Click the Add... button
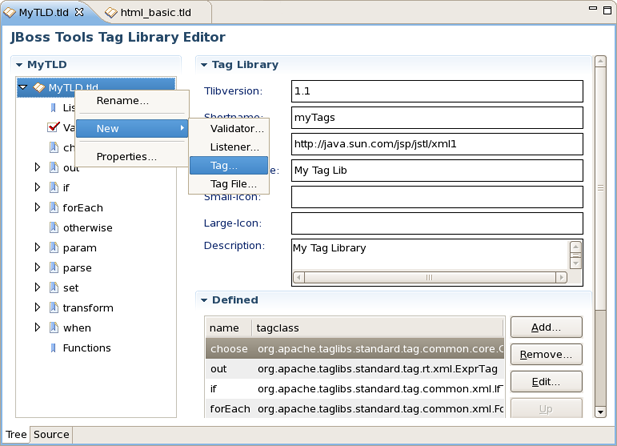The image size is (617, 446). tap(546, 327)
